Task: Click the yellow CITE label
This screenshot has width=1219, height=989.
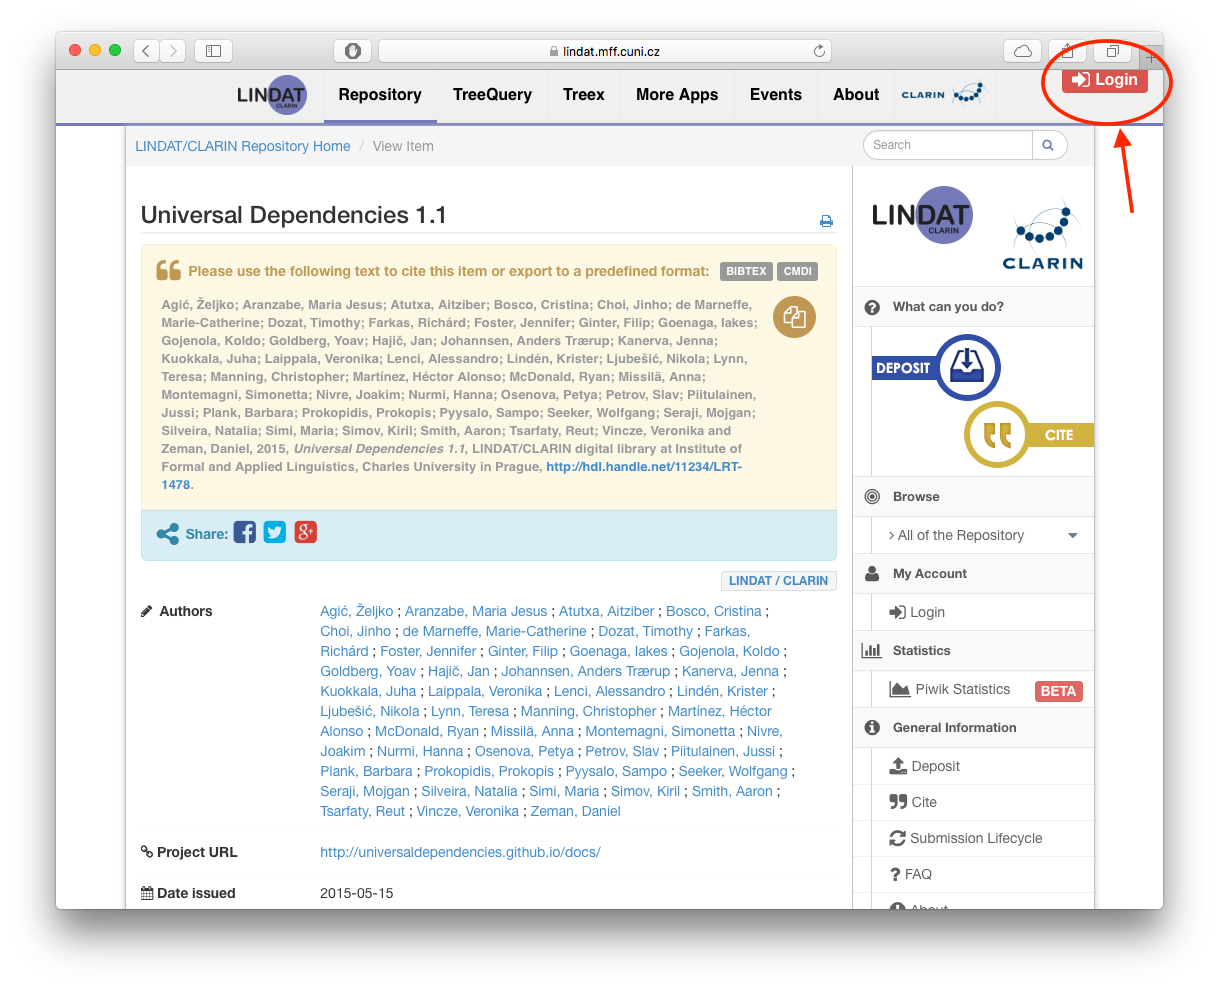Action: (1059, 435)
